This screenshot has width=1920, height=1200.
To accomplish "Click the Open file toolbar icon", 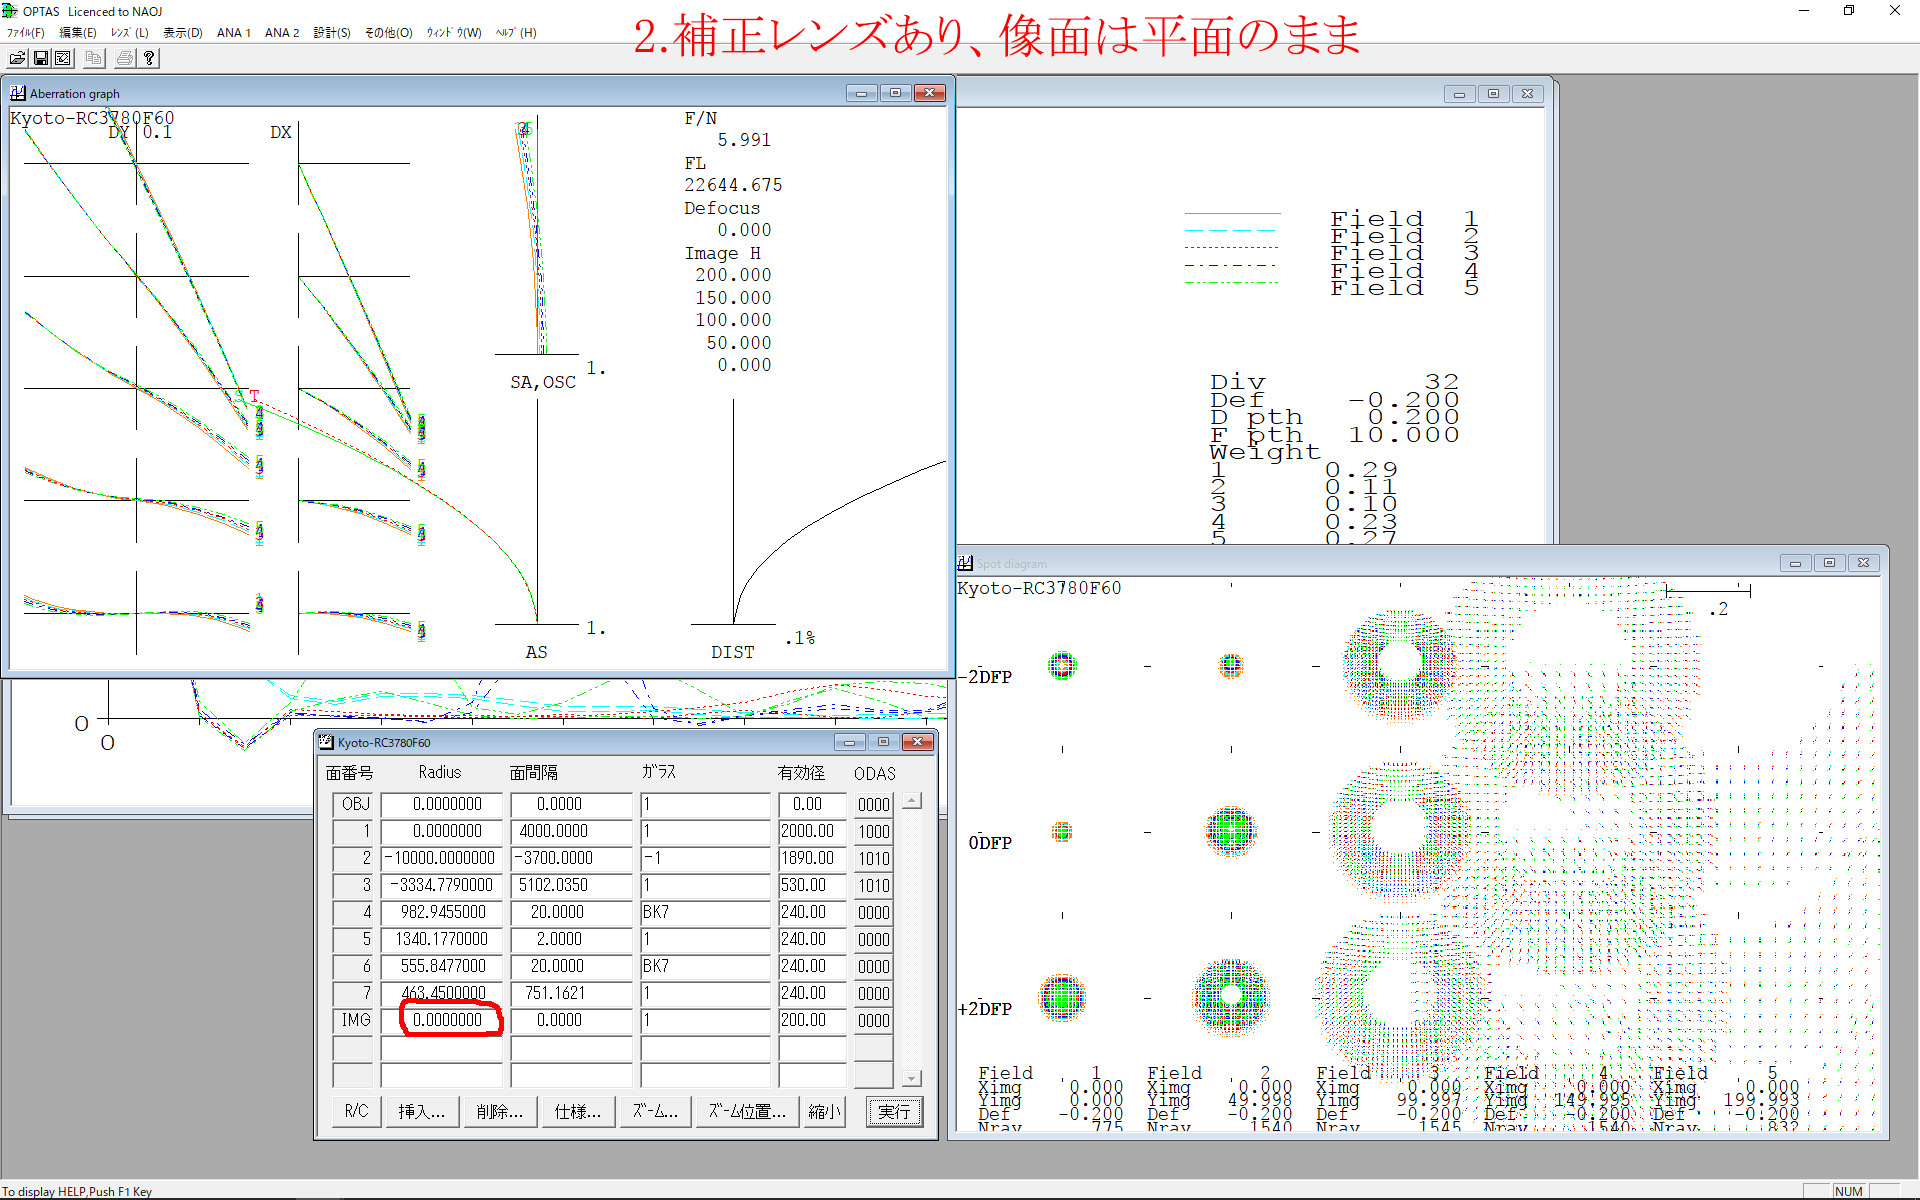I will pos(17,58).
